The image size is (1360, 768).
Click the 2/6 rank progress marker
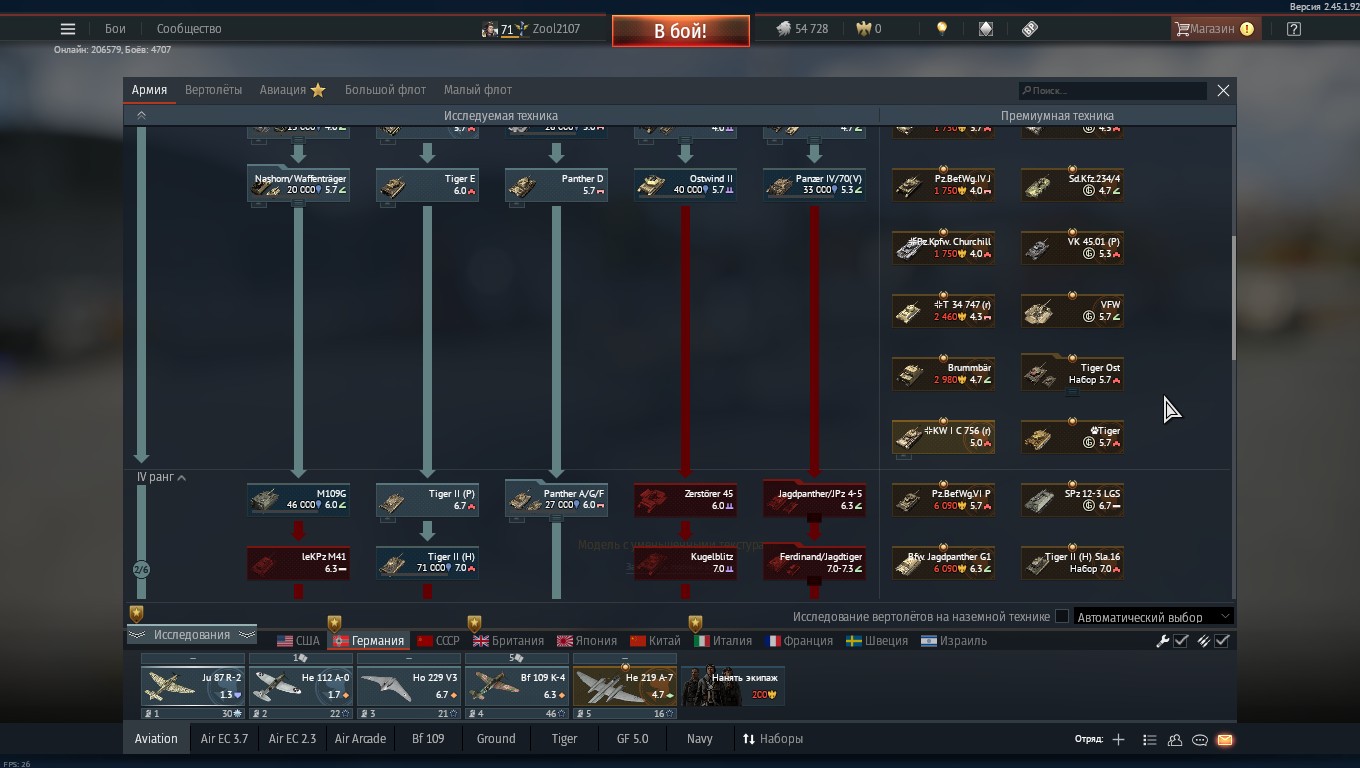tap(141, 570)
